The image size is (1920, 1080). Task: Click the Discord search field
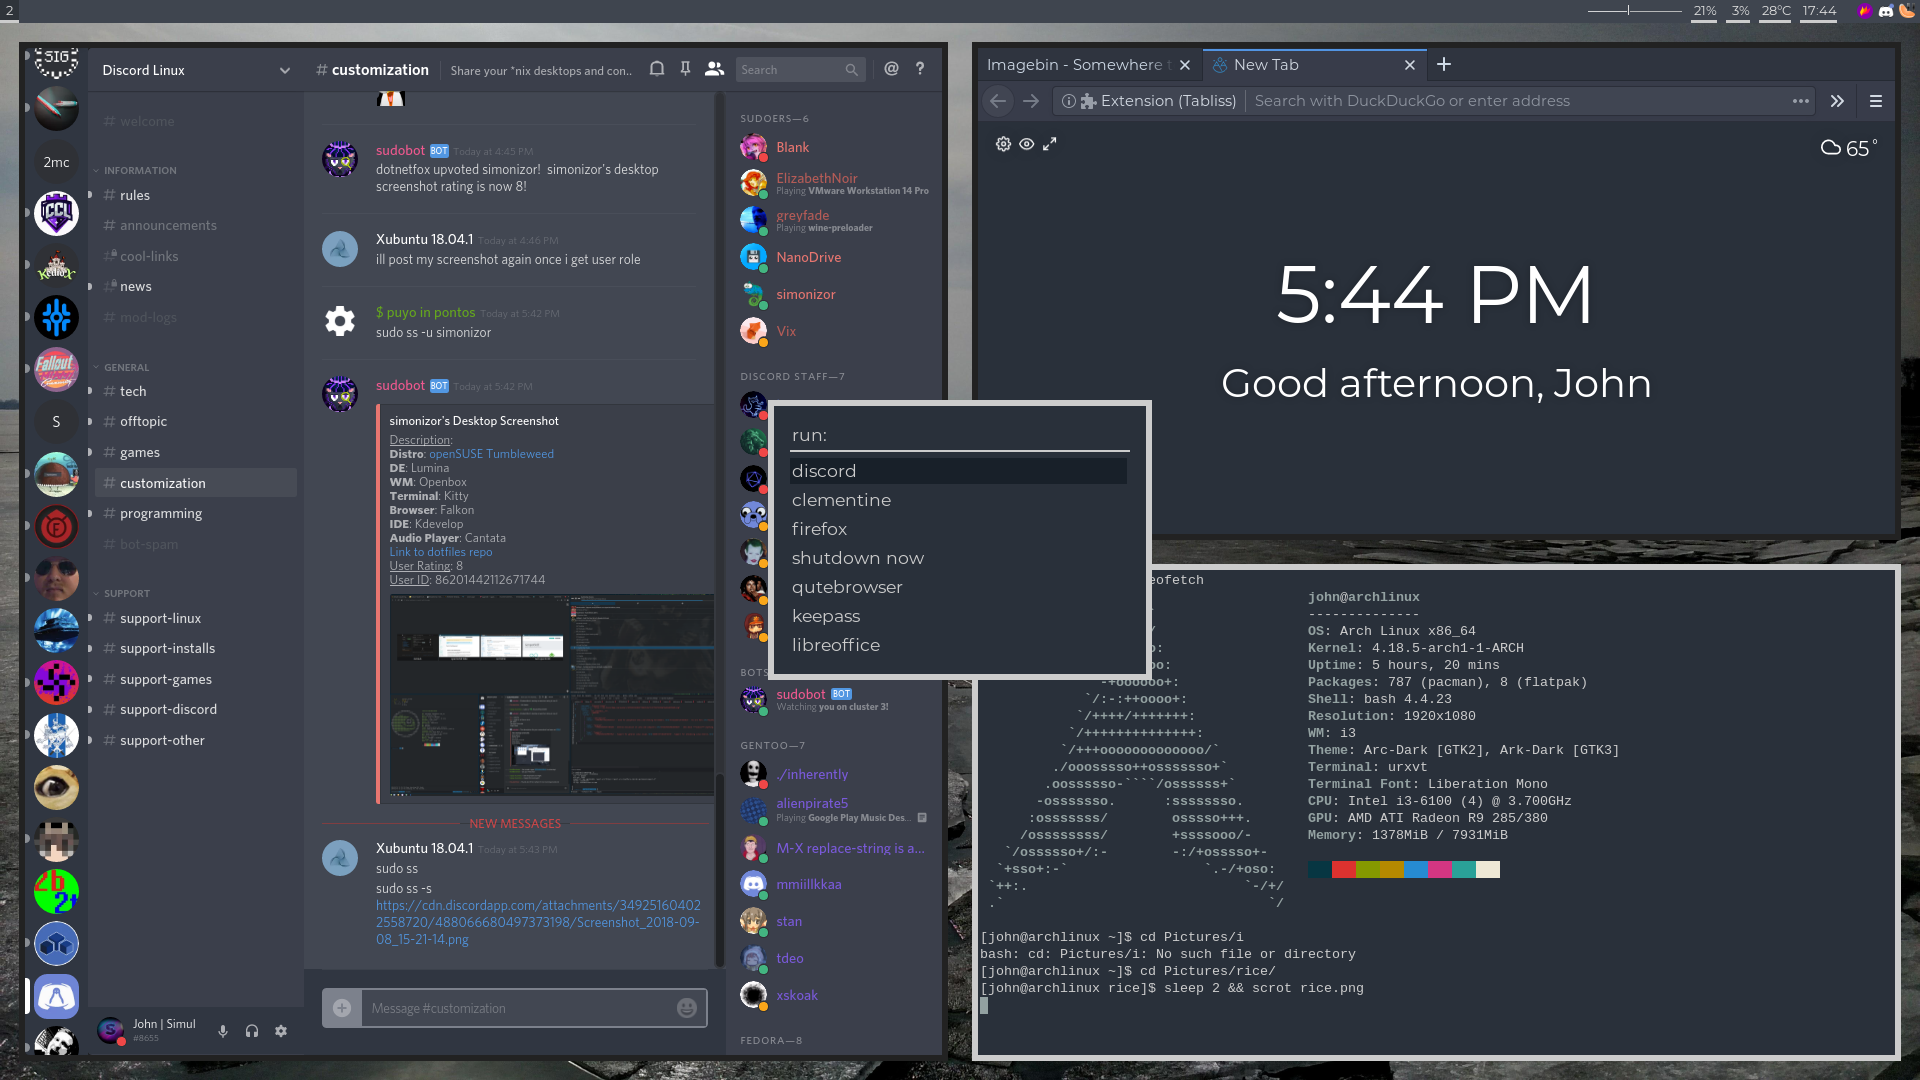click(x=800, y=70)
